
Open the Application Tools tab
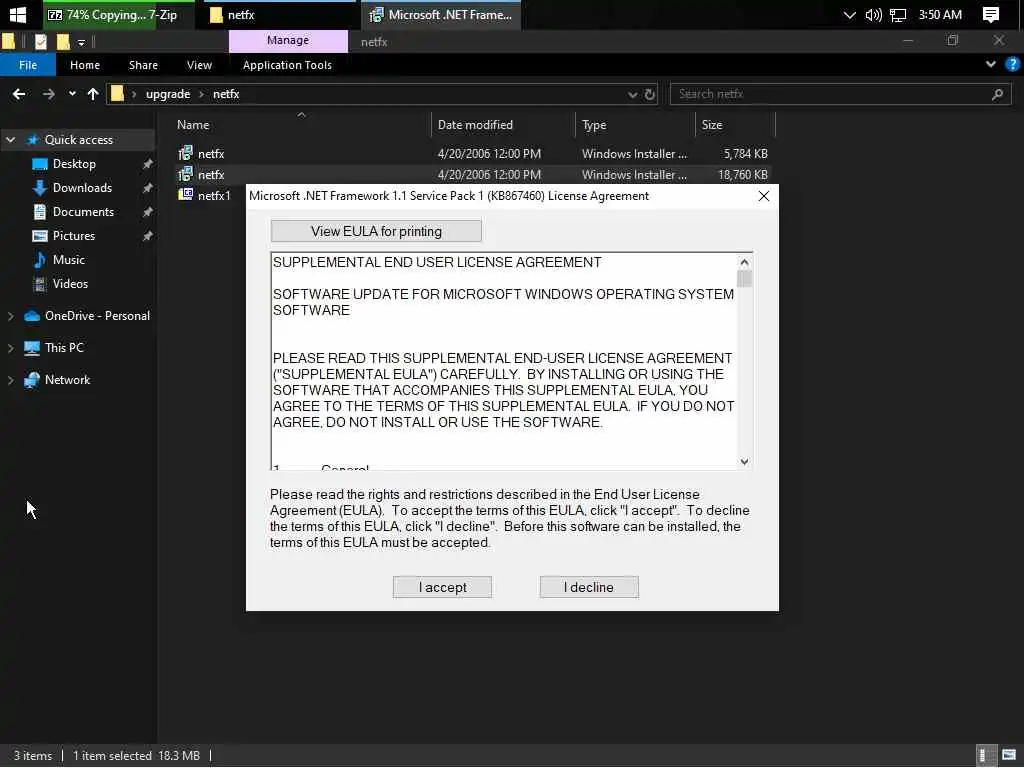click(x=287, y=65)
